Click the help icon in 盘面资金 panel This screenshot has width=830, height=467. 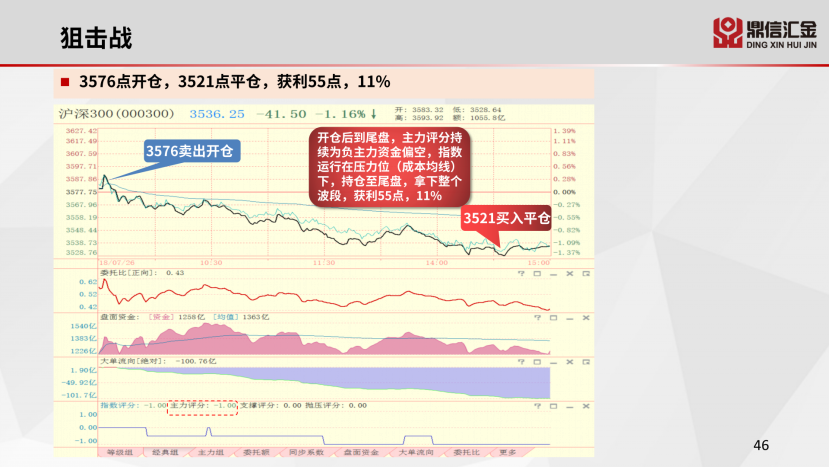(537, 316)
